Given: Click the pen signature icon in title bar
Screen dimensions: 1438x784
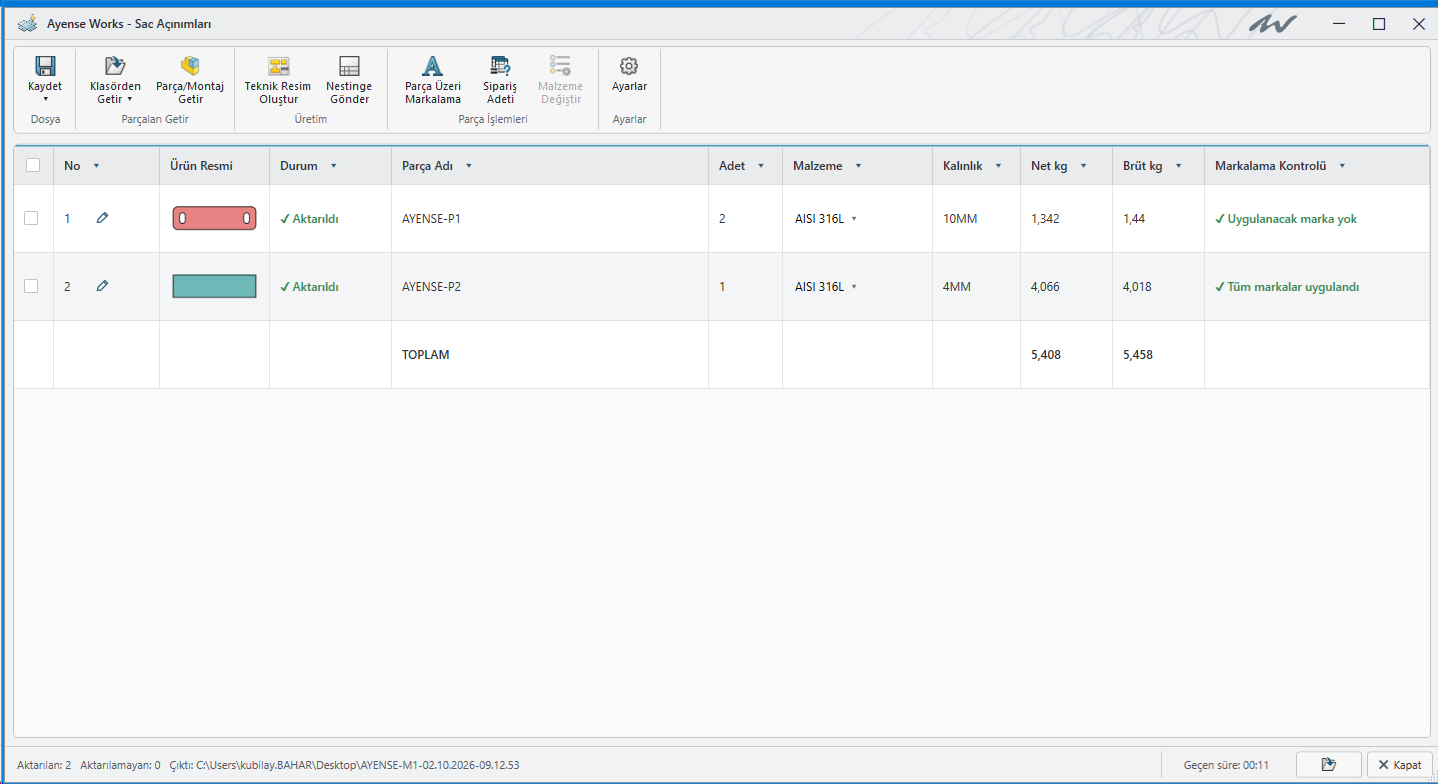Looking at the screenshot, I should pos(1271,22).
